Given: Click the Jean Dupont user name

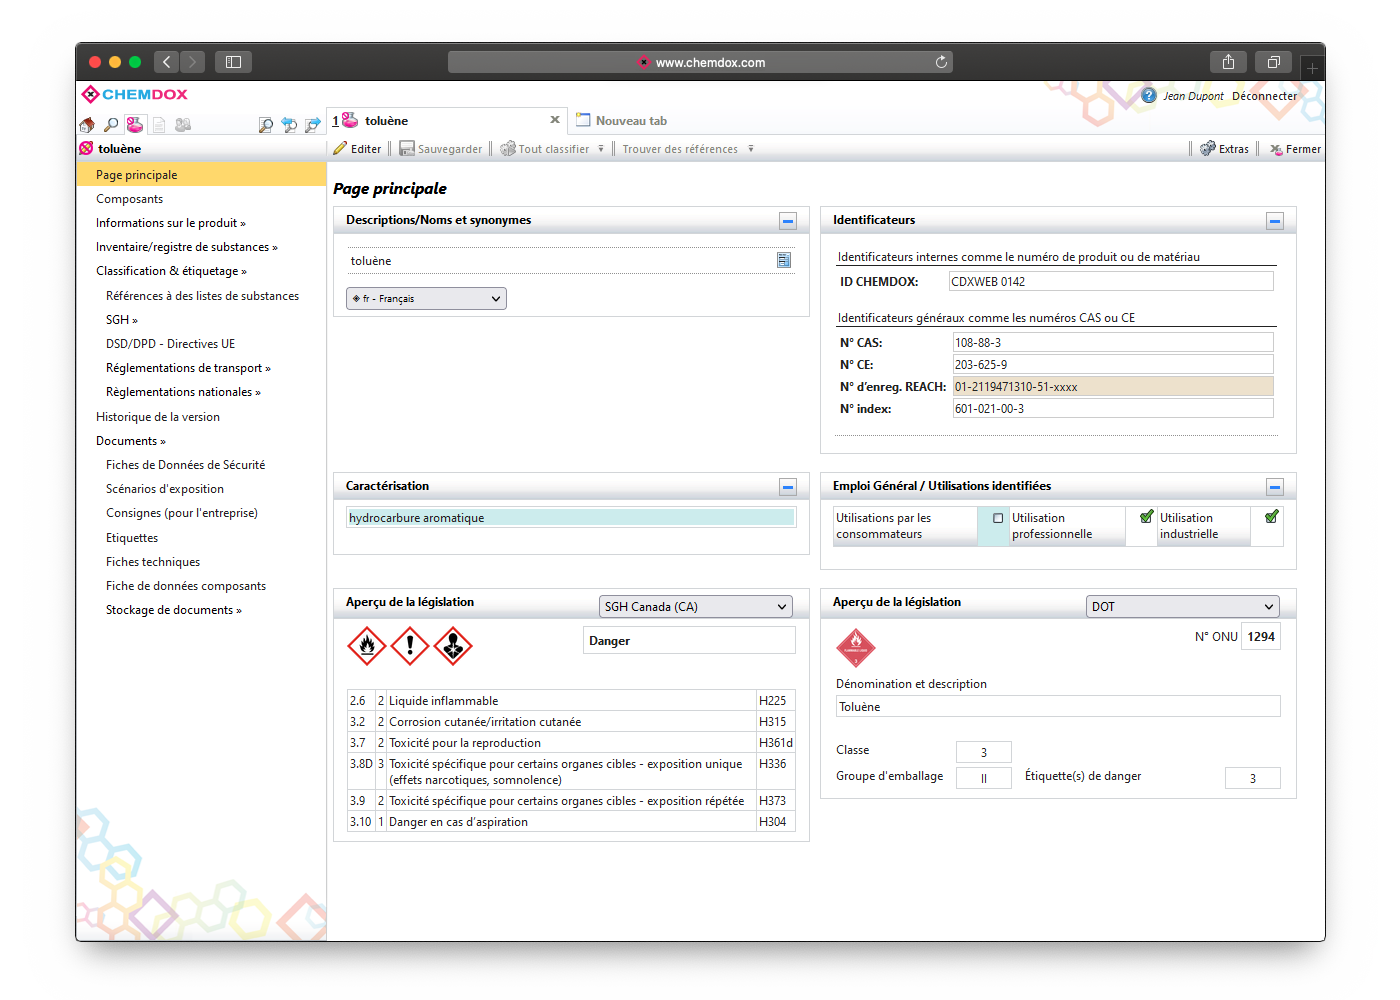Looking at the screenshot, I should click(x=1193, y=96).
